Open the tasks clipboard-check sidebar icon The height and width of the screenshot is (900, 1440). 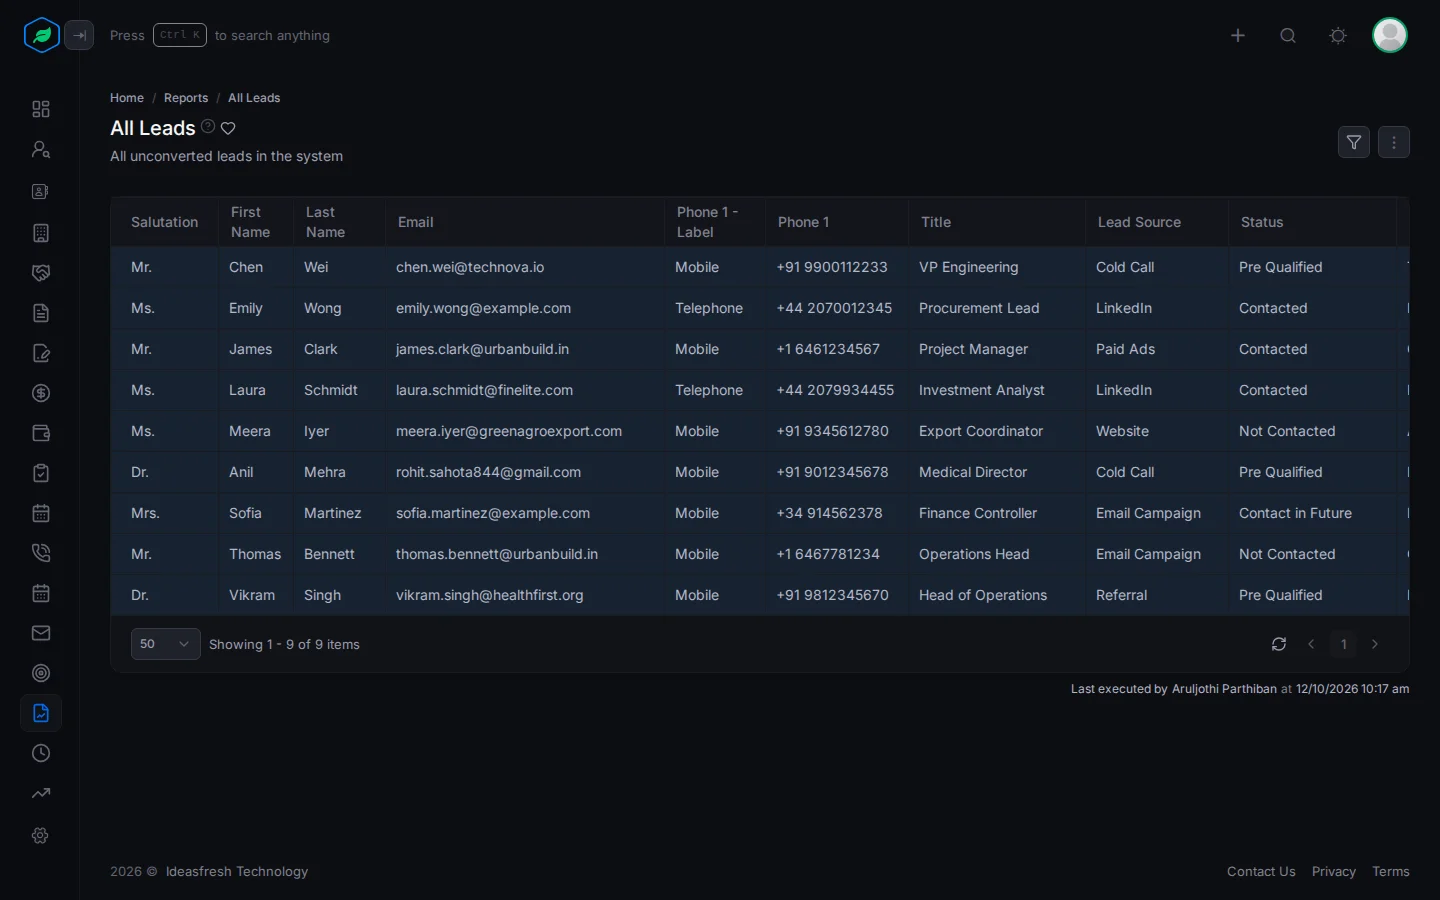[x=41, y=473]
